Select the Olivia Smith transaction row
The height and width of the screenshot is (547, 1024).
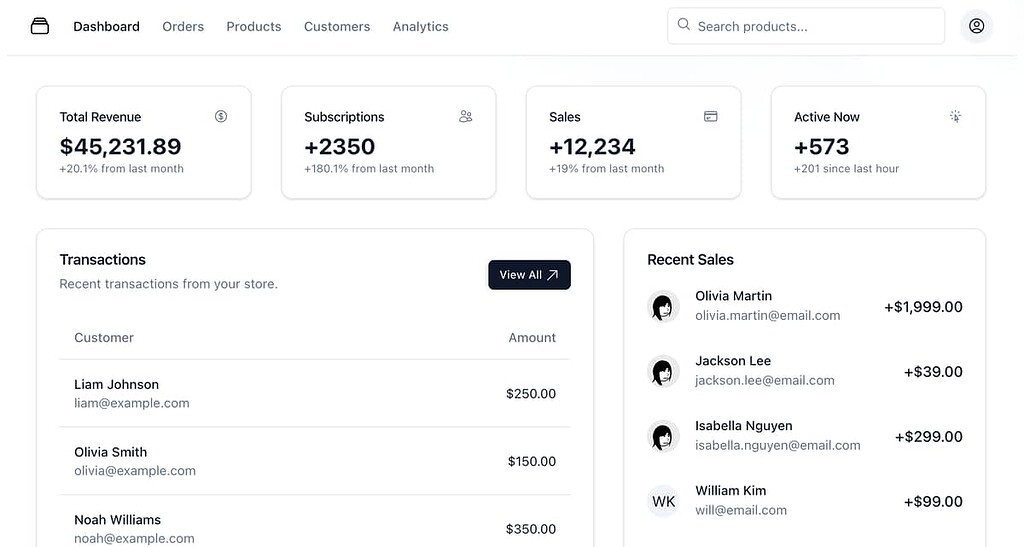(315, 461)
